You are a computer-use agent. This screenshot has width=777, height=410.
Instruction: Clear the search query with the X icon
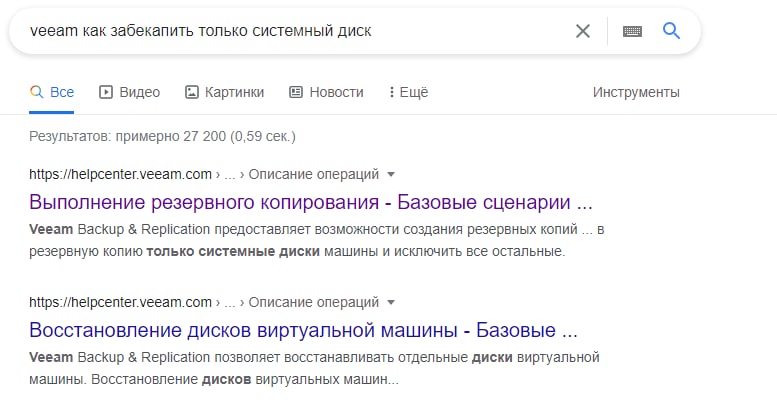[583, 31]
